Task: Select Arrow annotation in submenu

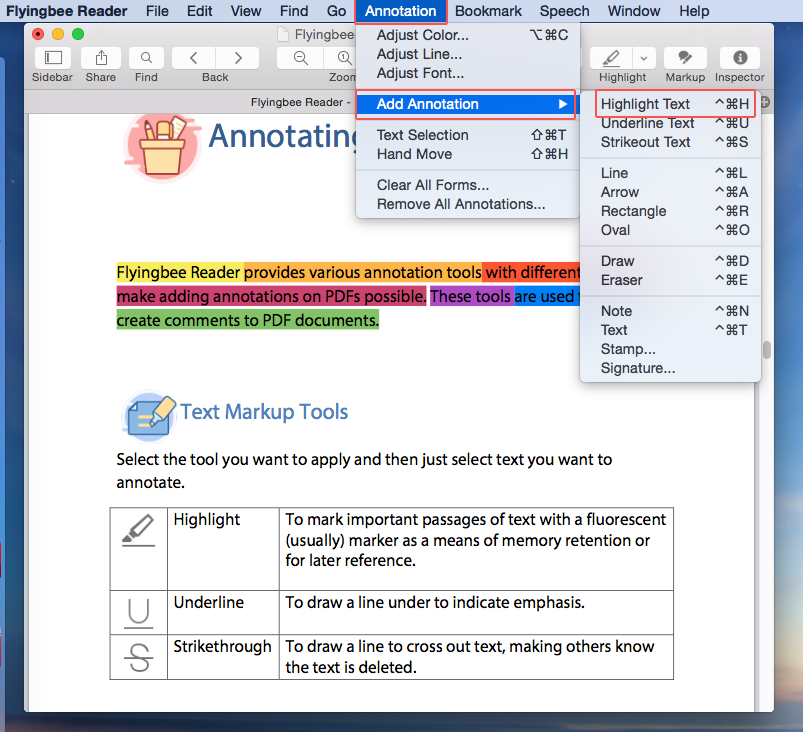Action: (x=670, y=192)
